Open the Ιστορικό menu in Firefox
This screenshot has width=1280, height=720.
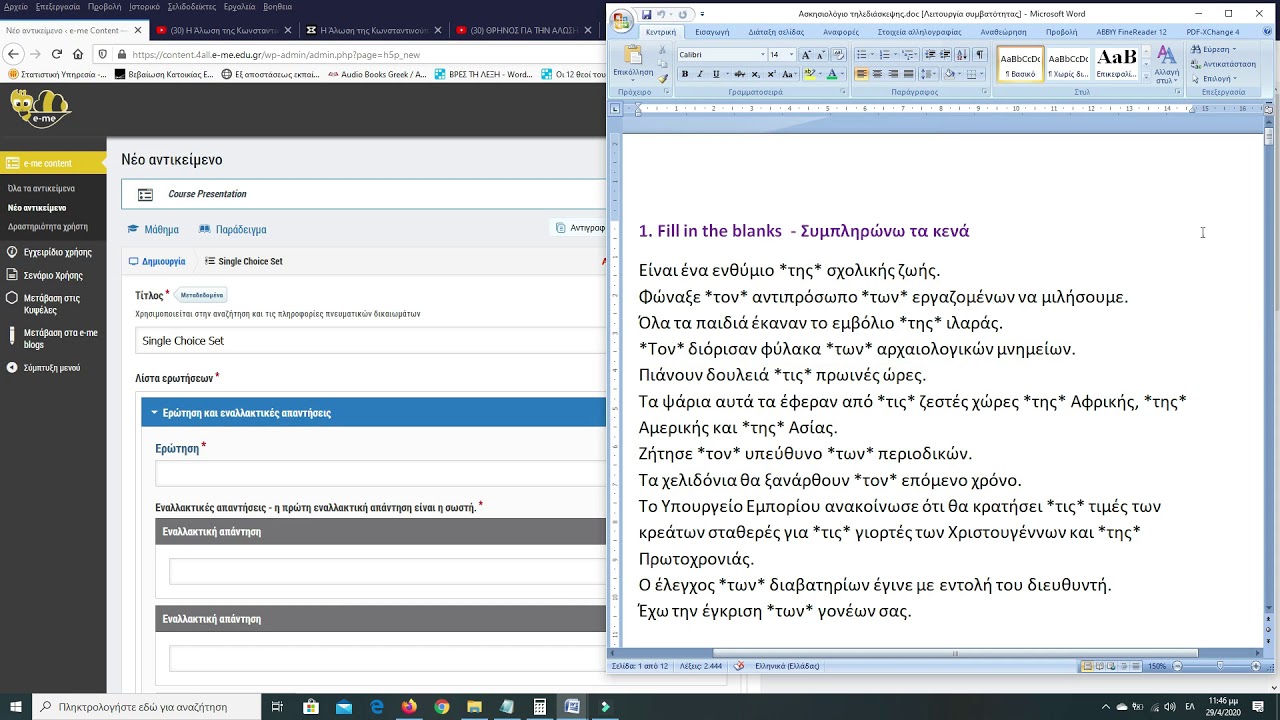click(x=144, y=6)
